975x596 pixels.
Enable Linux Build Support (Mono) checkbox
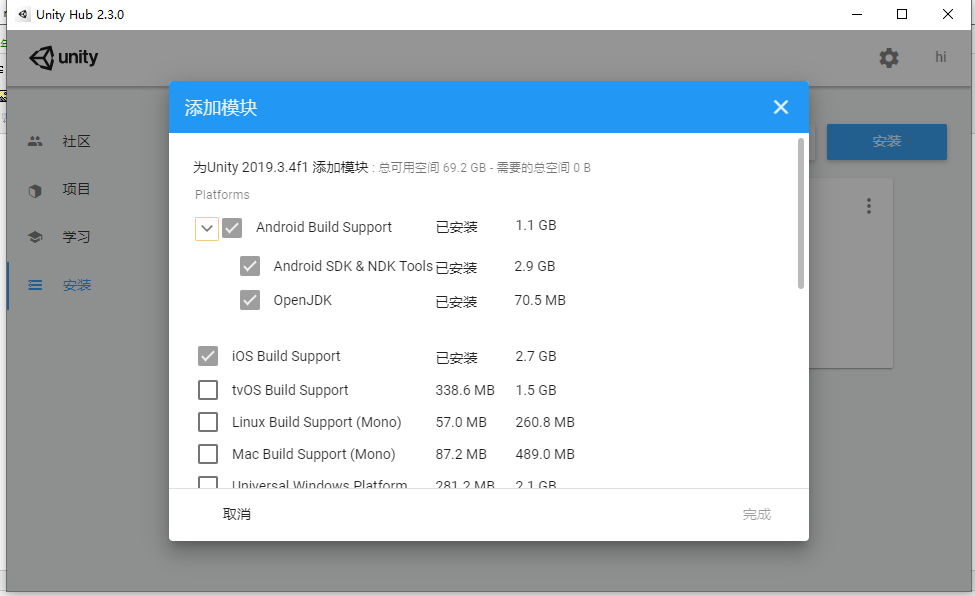point(208,422)
